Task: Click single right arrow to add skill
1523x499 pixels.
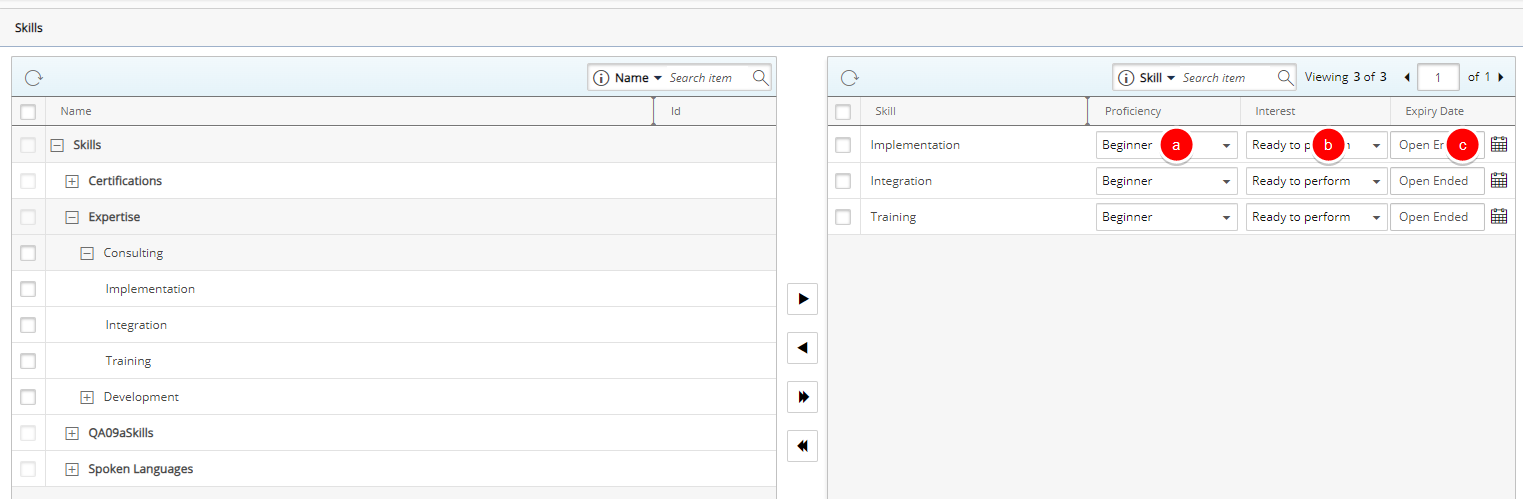Action: [802, 299]
